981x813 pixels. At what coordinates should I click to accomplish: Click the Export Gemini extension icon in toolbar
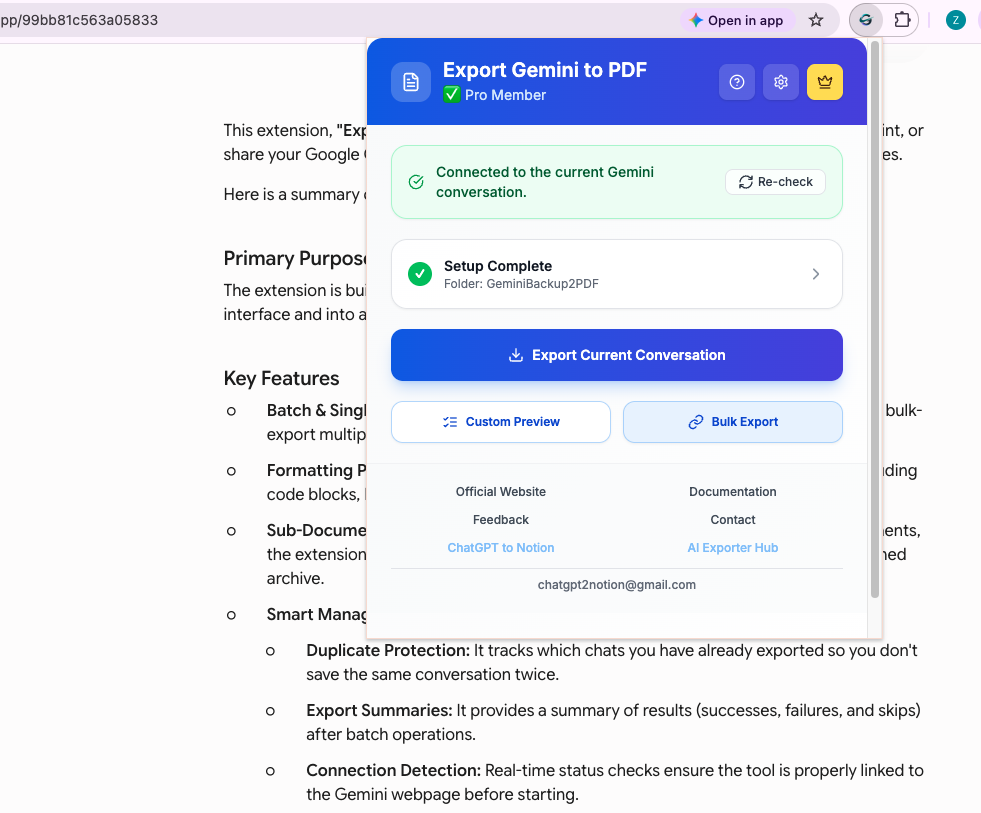coord(866,20)
